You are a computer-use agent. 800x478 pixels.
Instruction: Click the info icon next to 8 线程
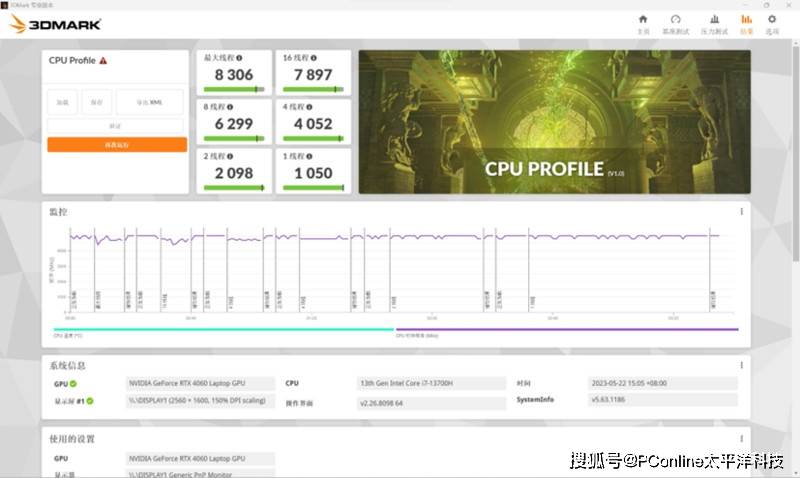click(230, 107)
